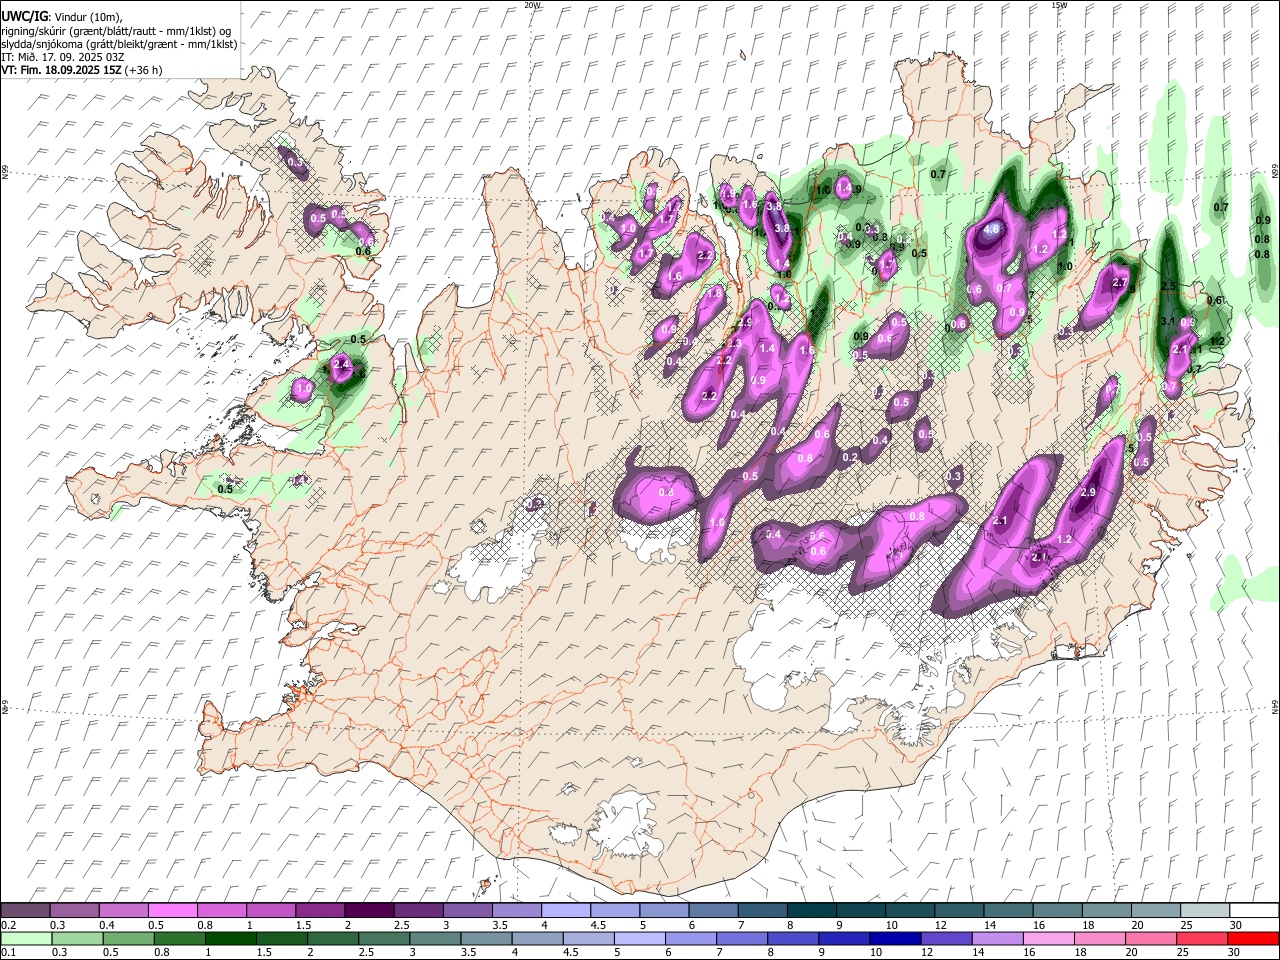The height and width of the screenshot is (960, 1280).
Task: Click the 0.2 label under the snow legend
Action: click(7, 925)
